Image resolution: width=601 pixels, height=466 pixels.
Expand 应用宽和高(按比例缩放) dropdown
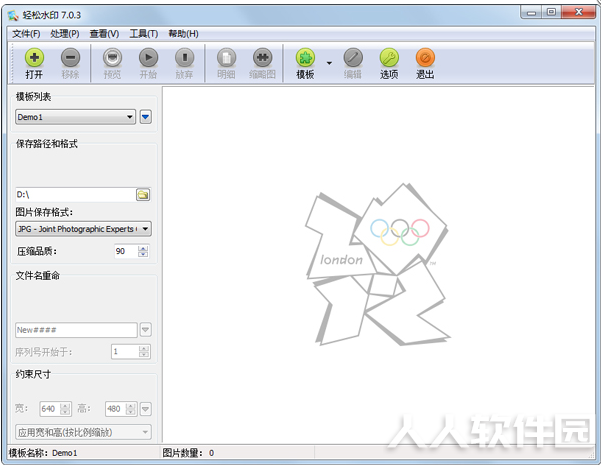tap(83, 432)
